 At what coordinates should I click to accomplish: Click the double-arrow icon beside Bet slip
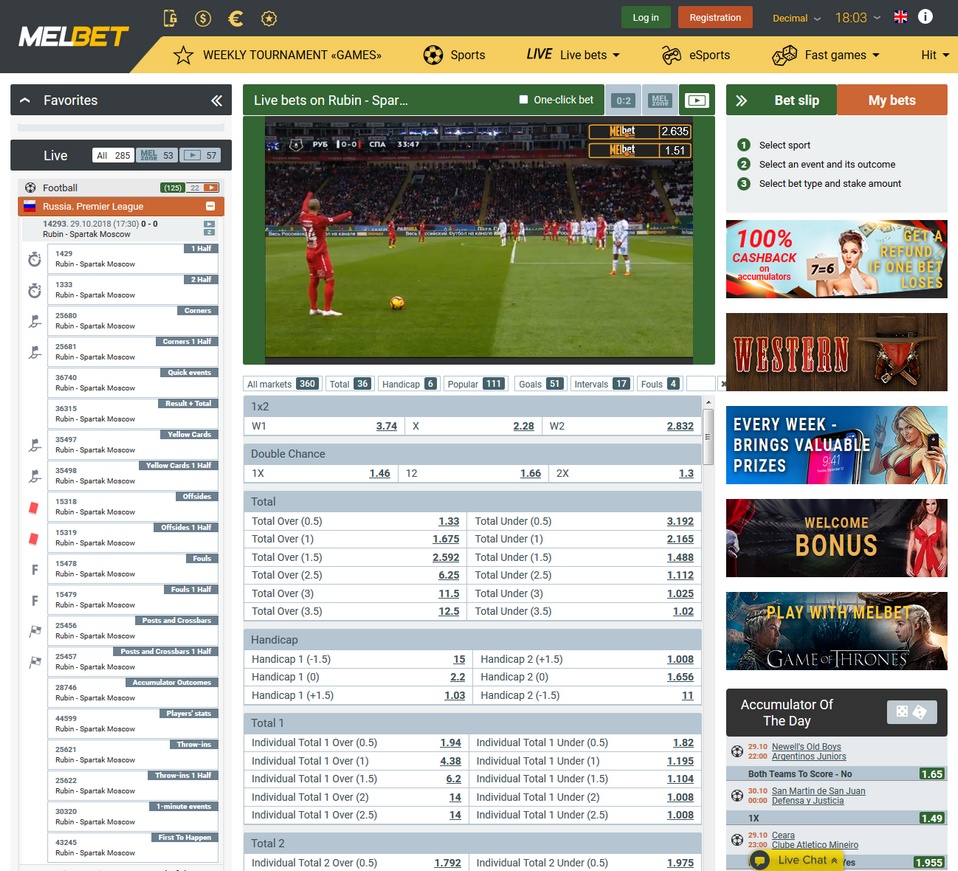point(741,100)
